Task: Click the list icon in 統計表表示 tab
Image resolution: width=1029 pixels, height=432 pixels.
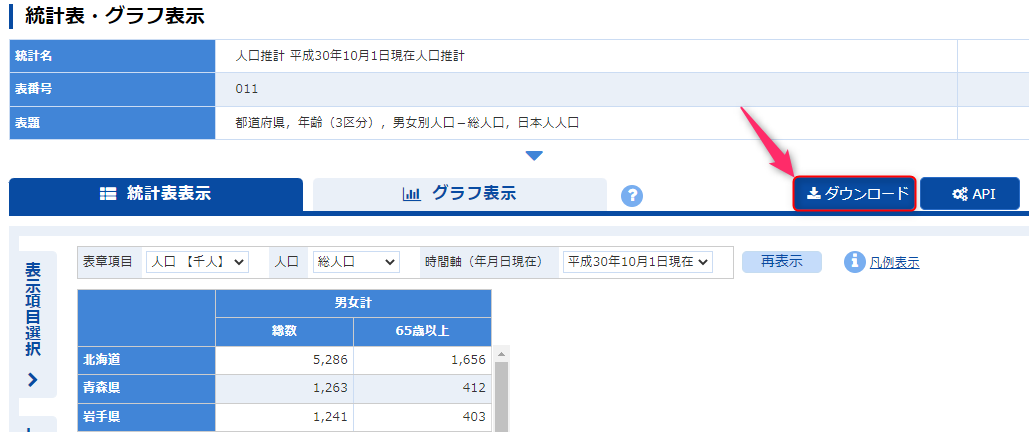Action: coord(107,194)
